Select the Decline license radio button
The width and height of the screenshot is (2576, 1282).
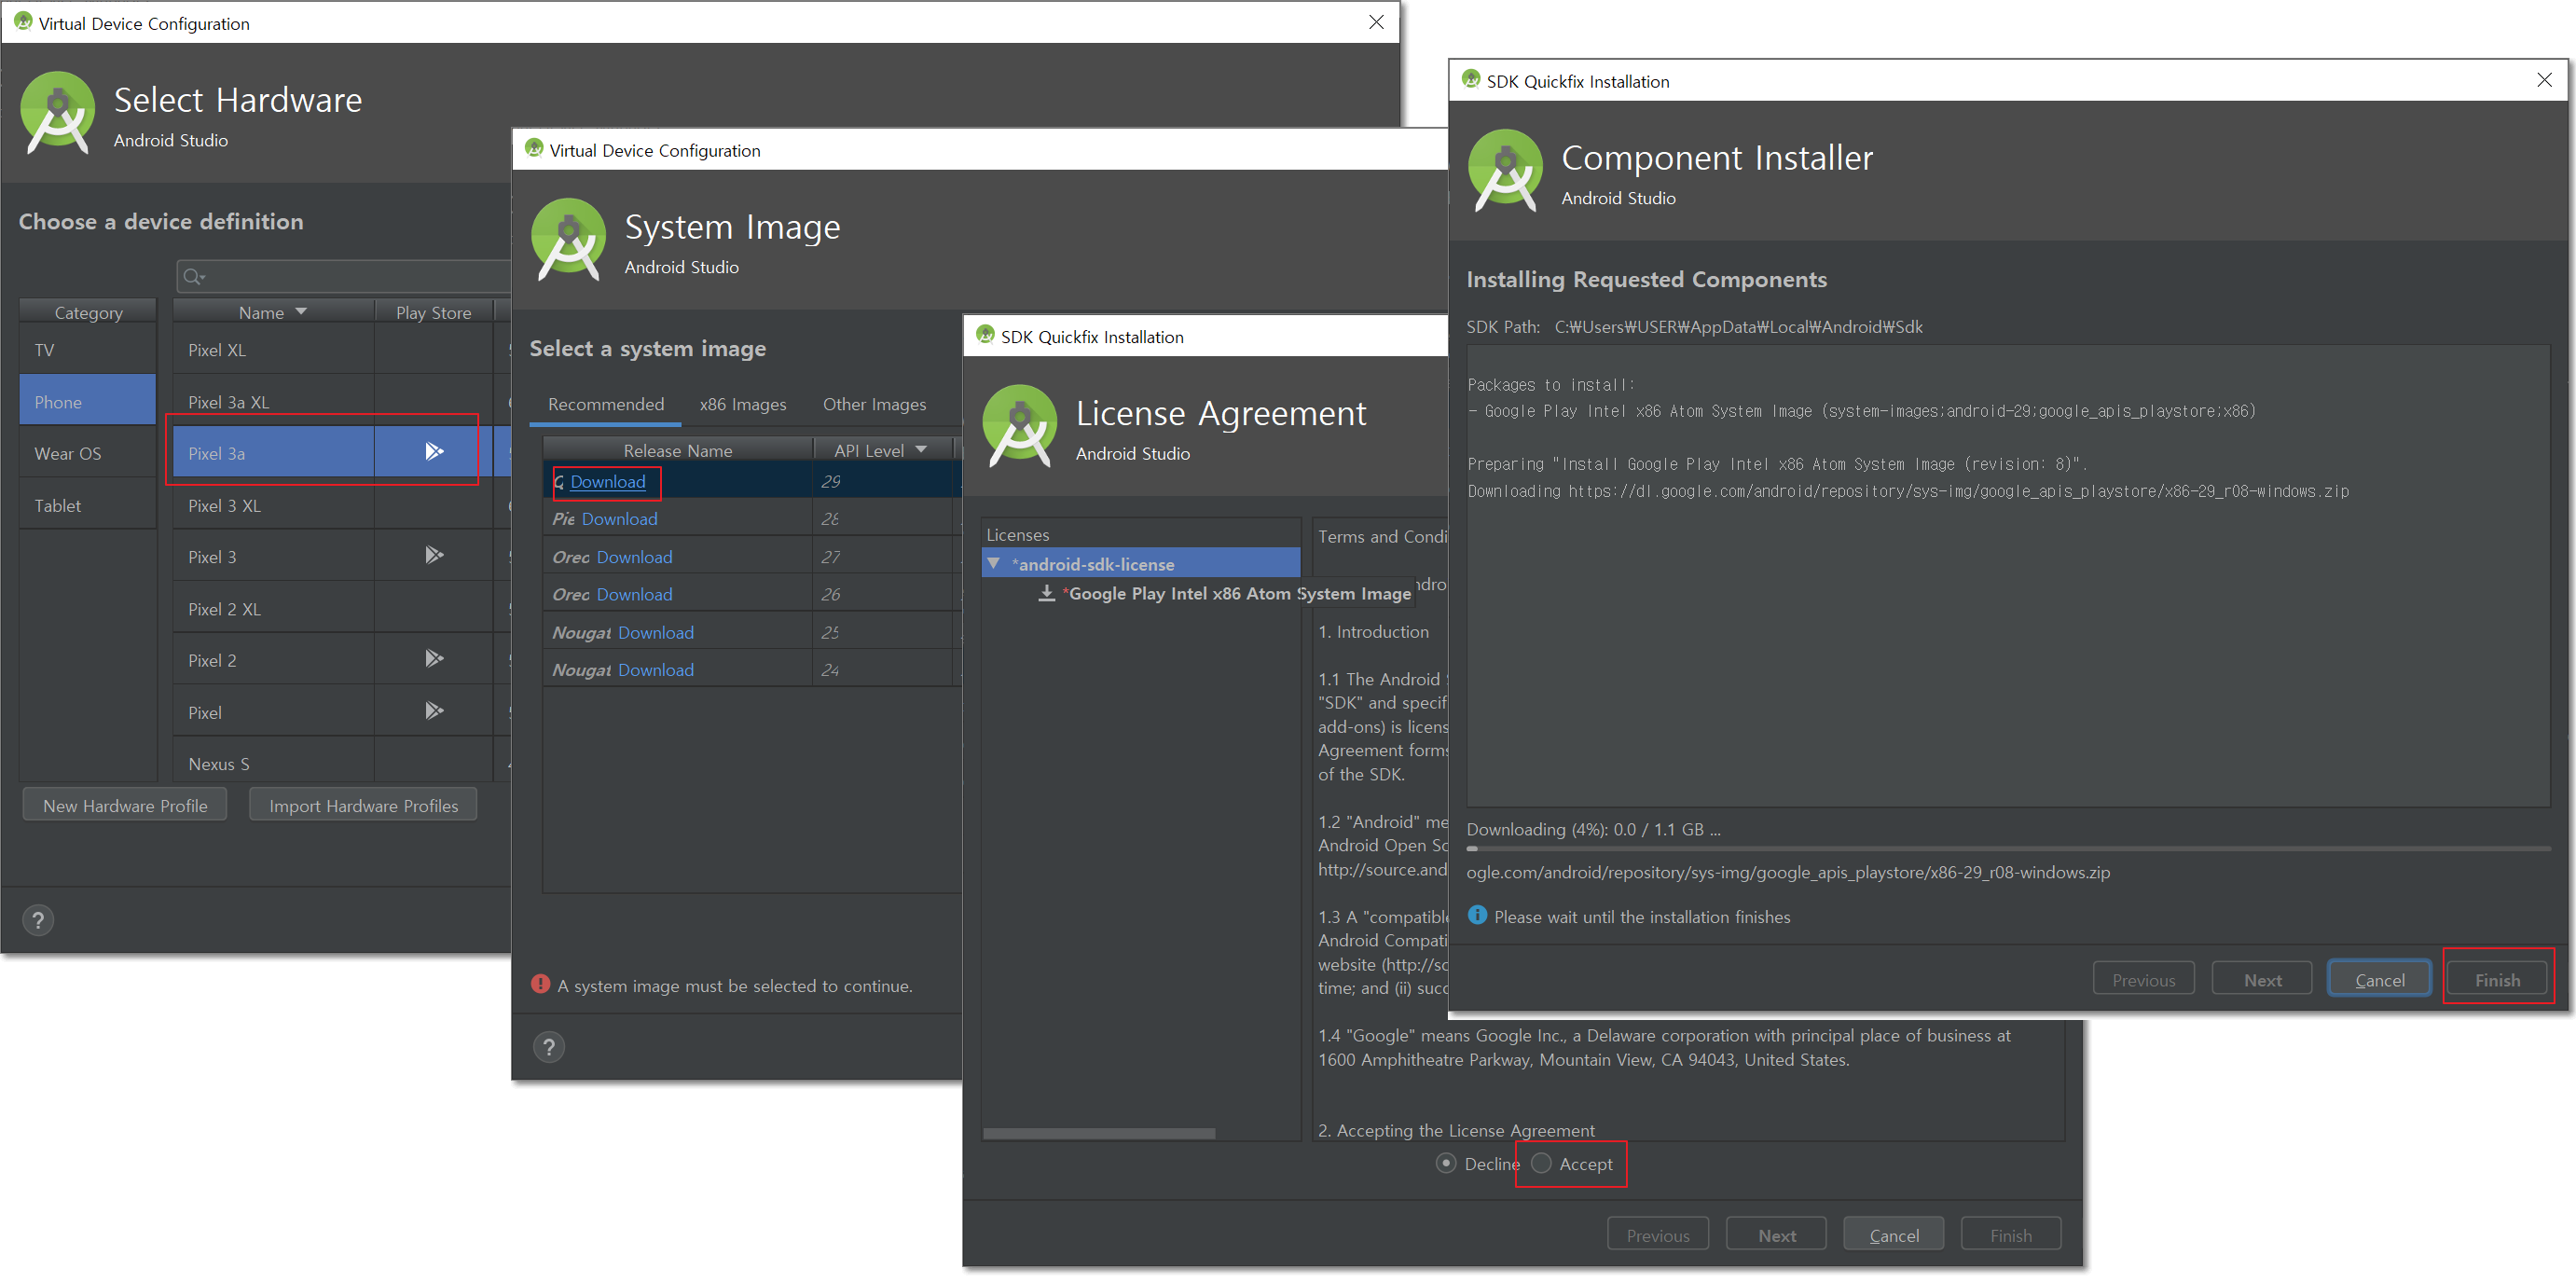[x=1446, y=1163]
